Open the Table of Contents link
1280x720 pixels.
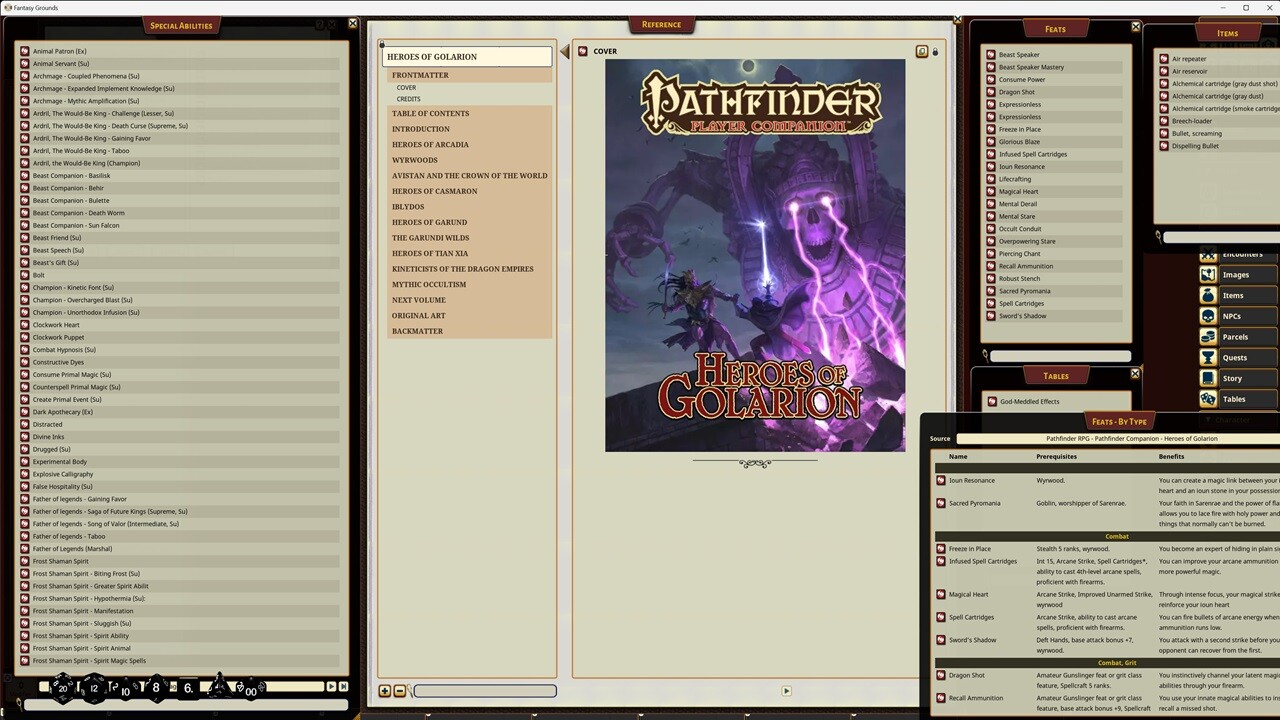430,113
